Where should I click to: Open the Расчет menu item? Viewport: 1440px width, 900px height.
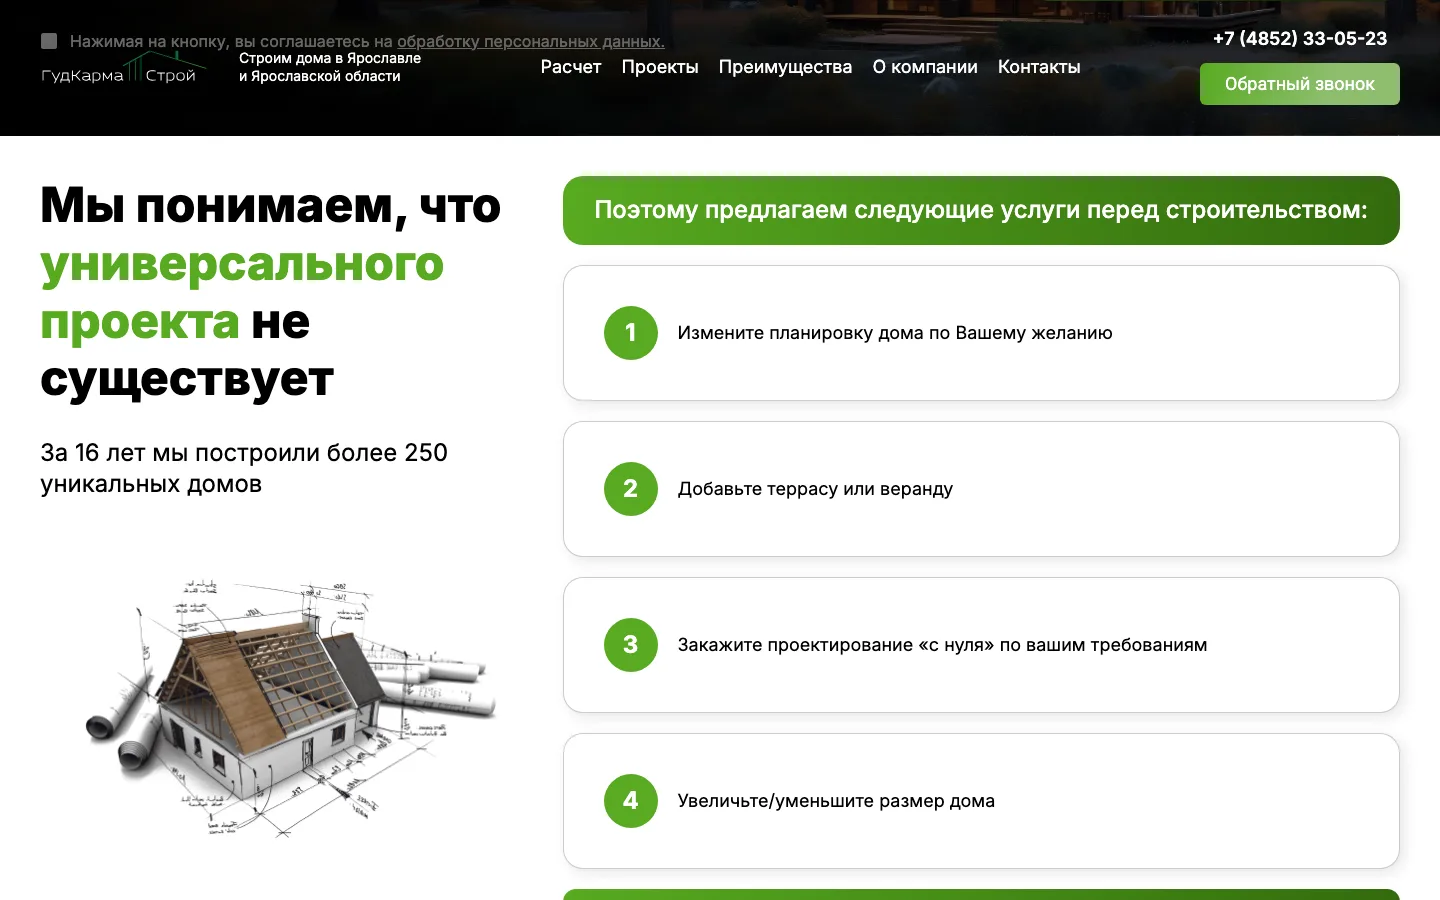tap(571, 67)
